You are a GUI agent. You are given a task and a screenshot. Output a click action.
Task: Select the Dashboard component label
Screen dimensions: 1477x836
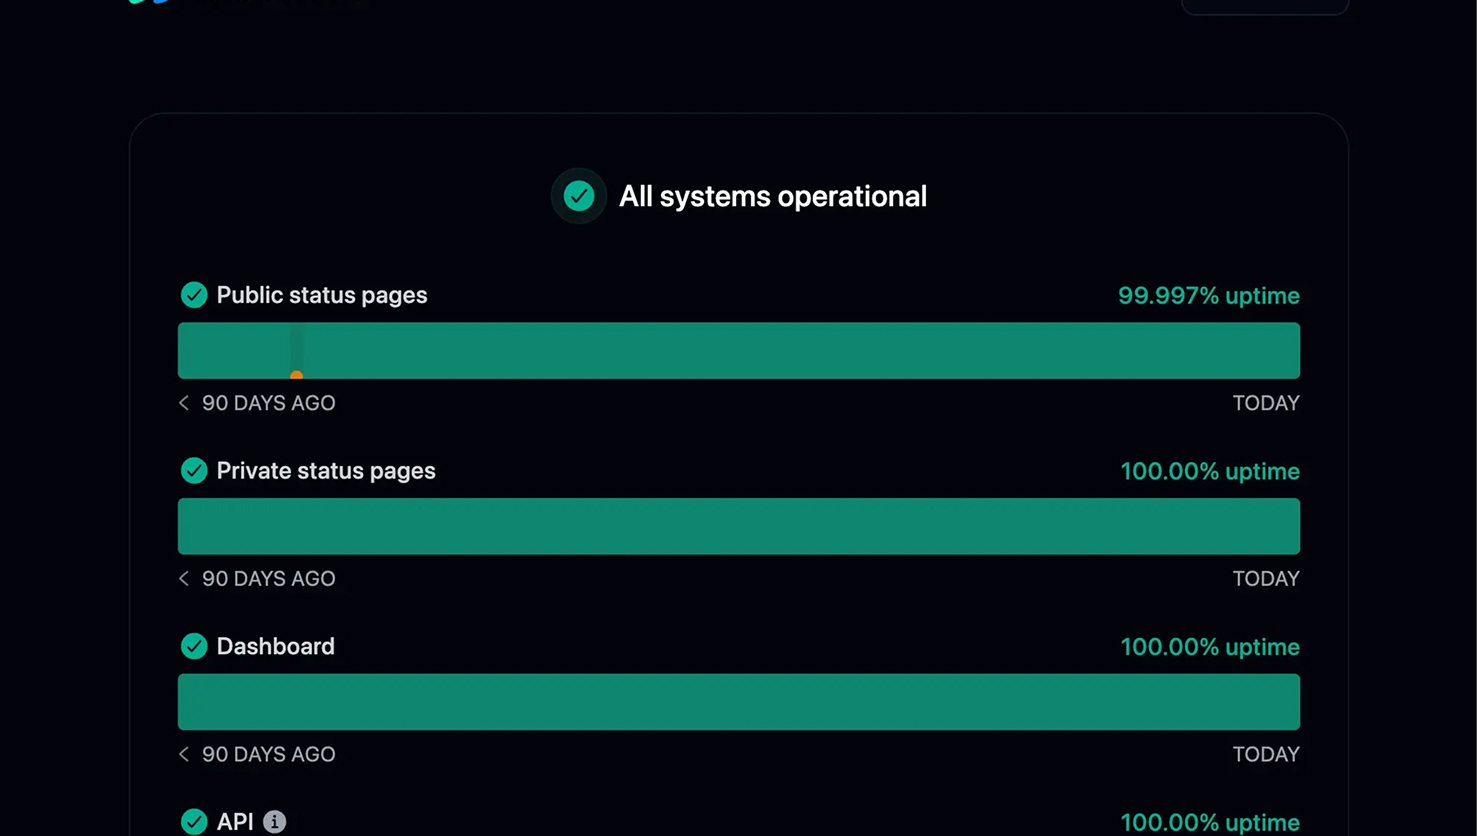pos(276,646)
